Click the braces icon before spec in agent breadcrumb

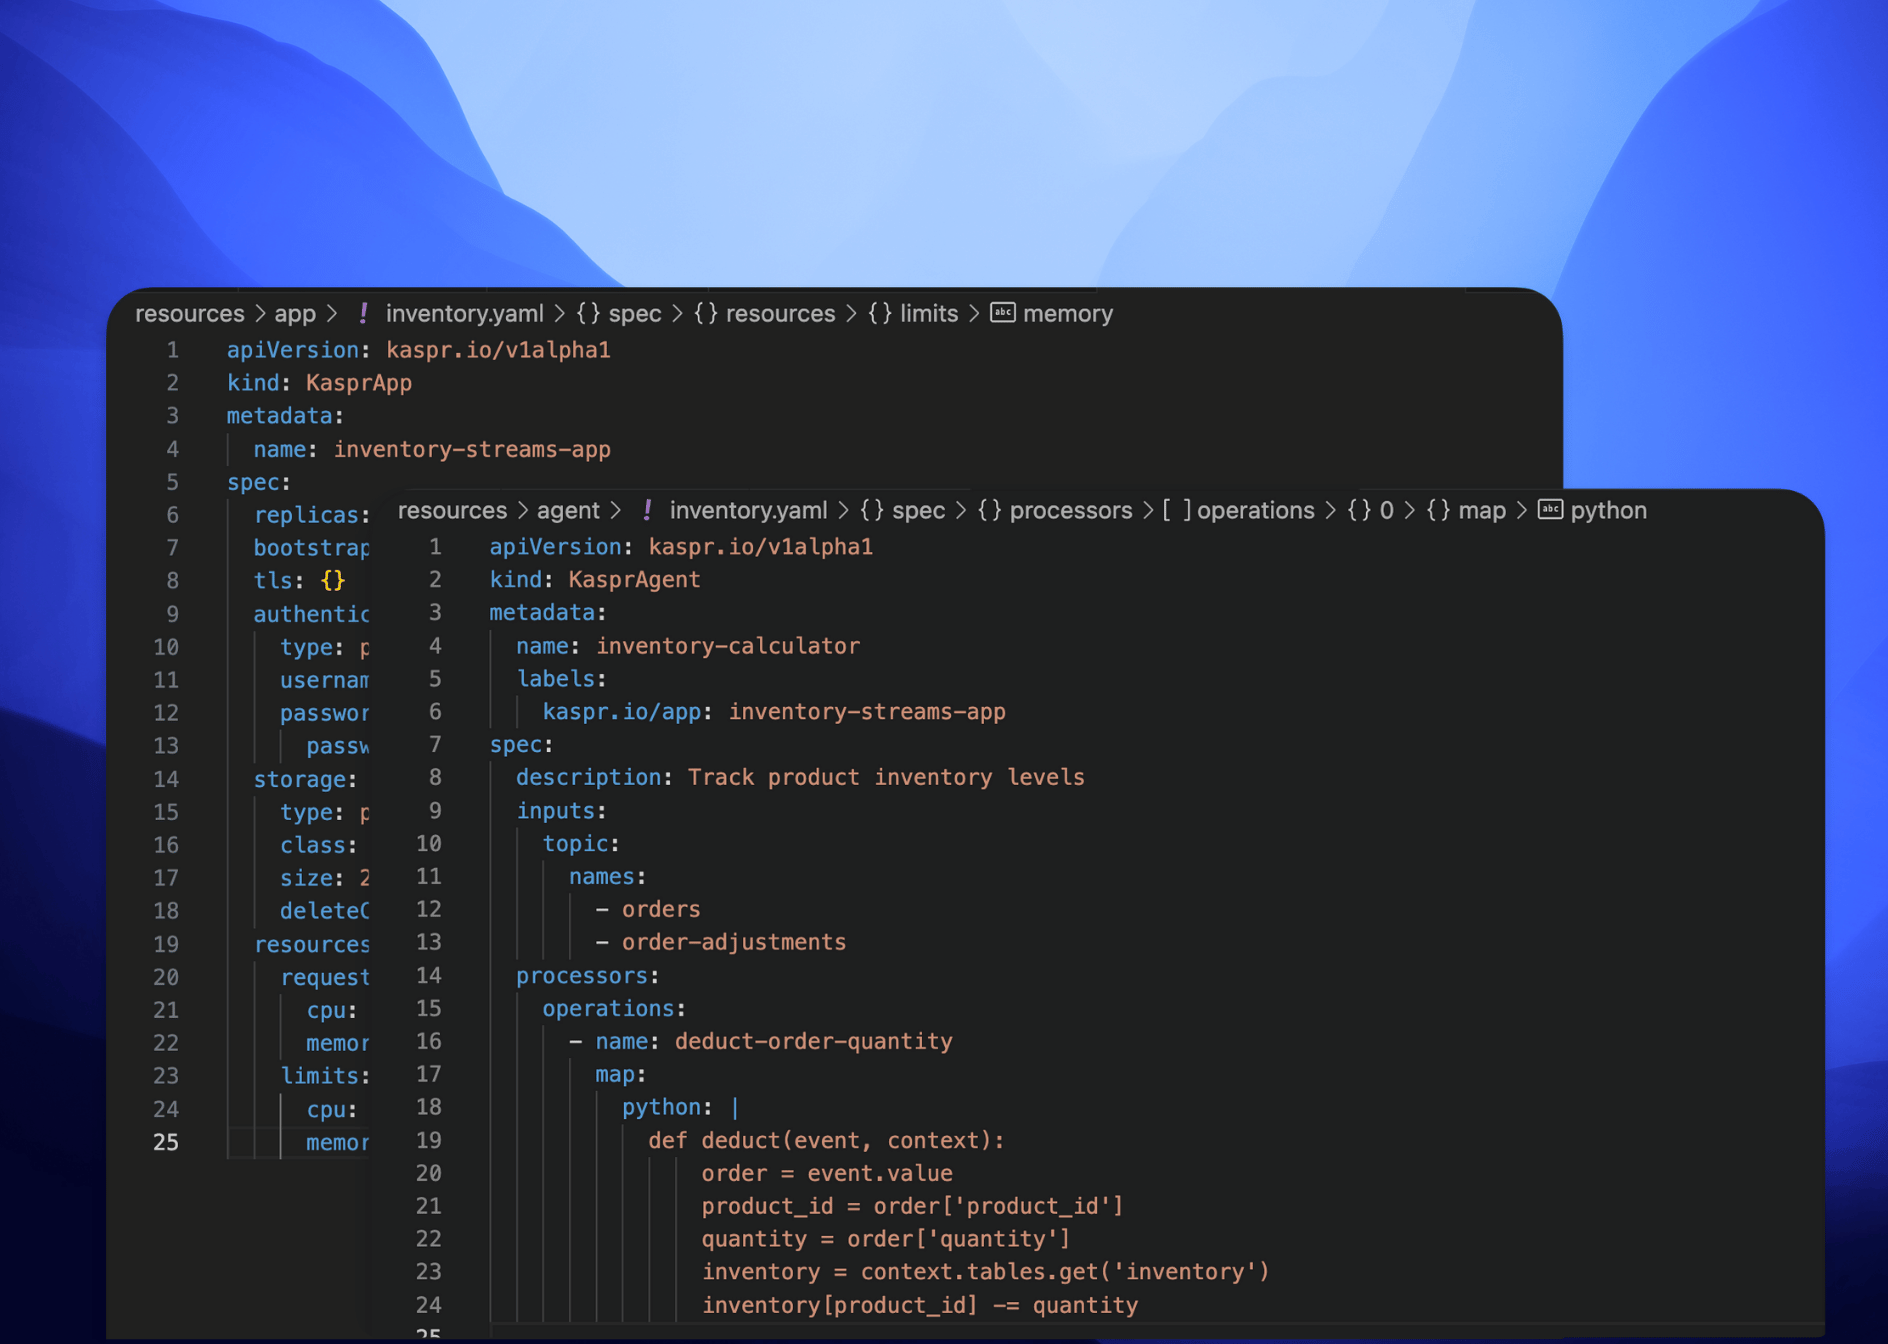point(872,511)
